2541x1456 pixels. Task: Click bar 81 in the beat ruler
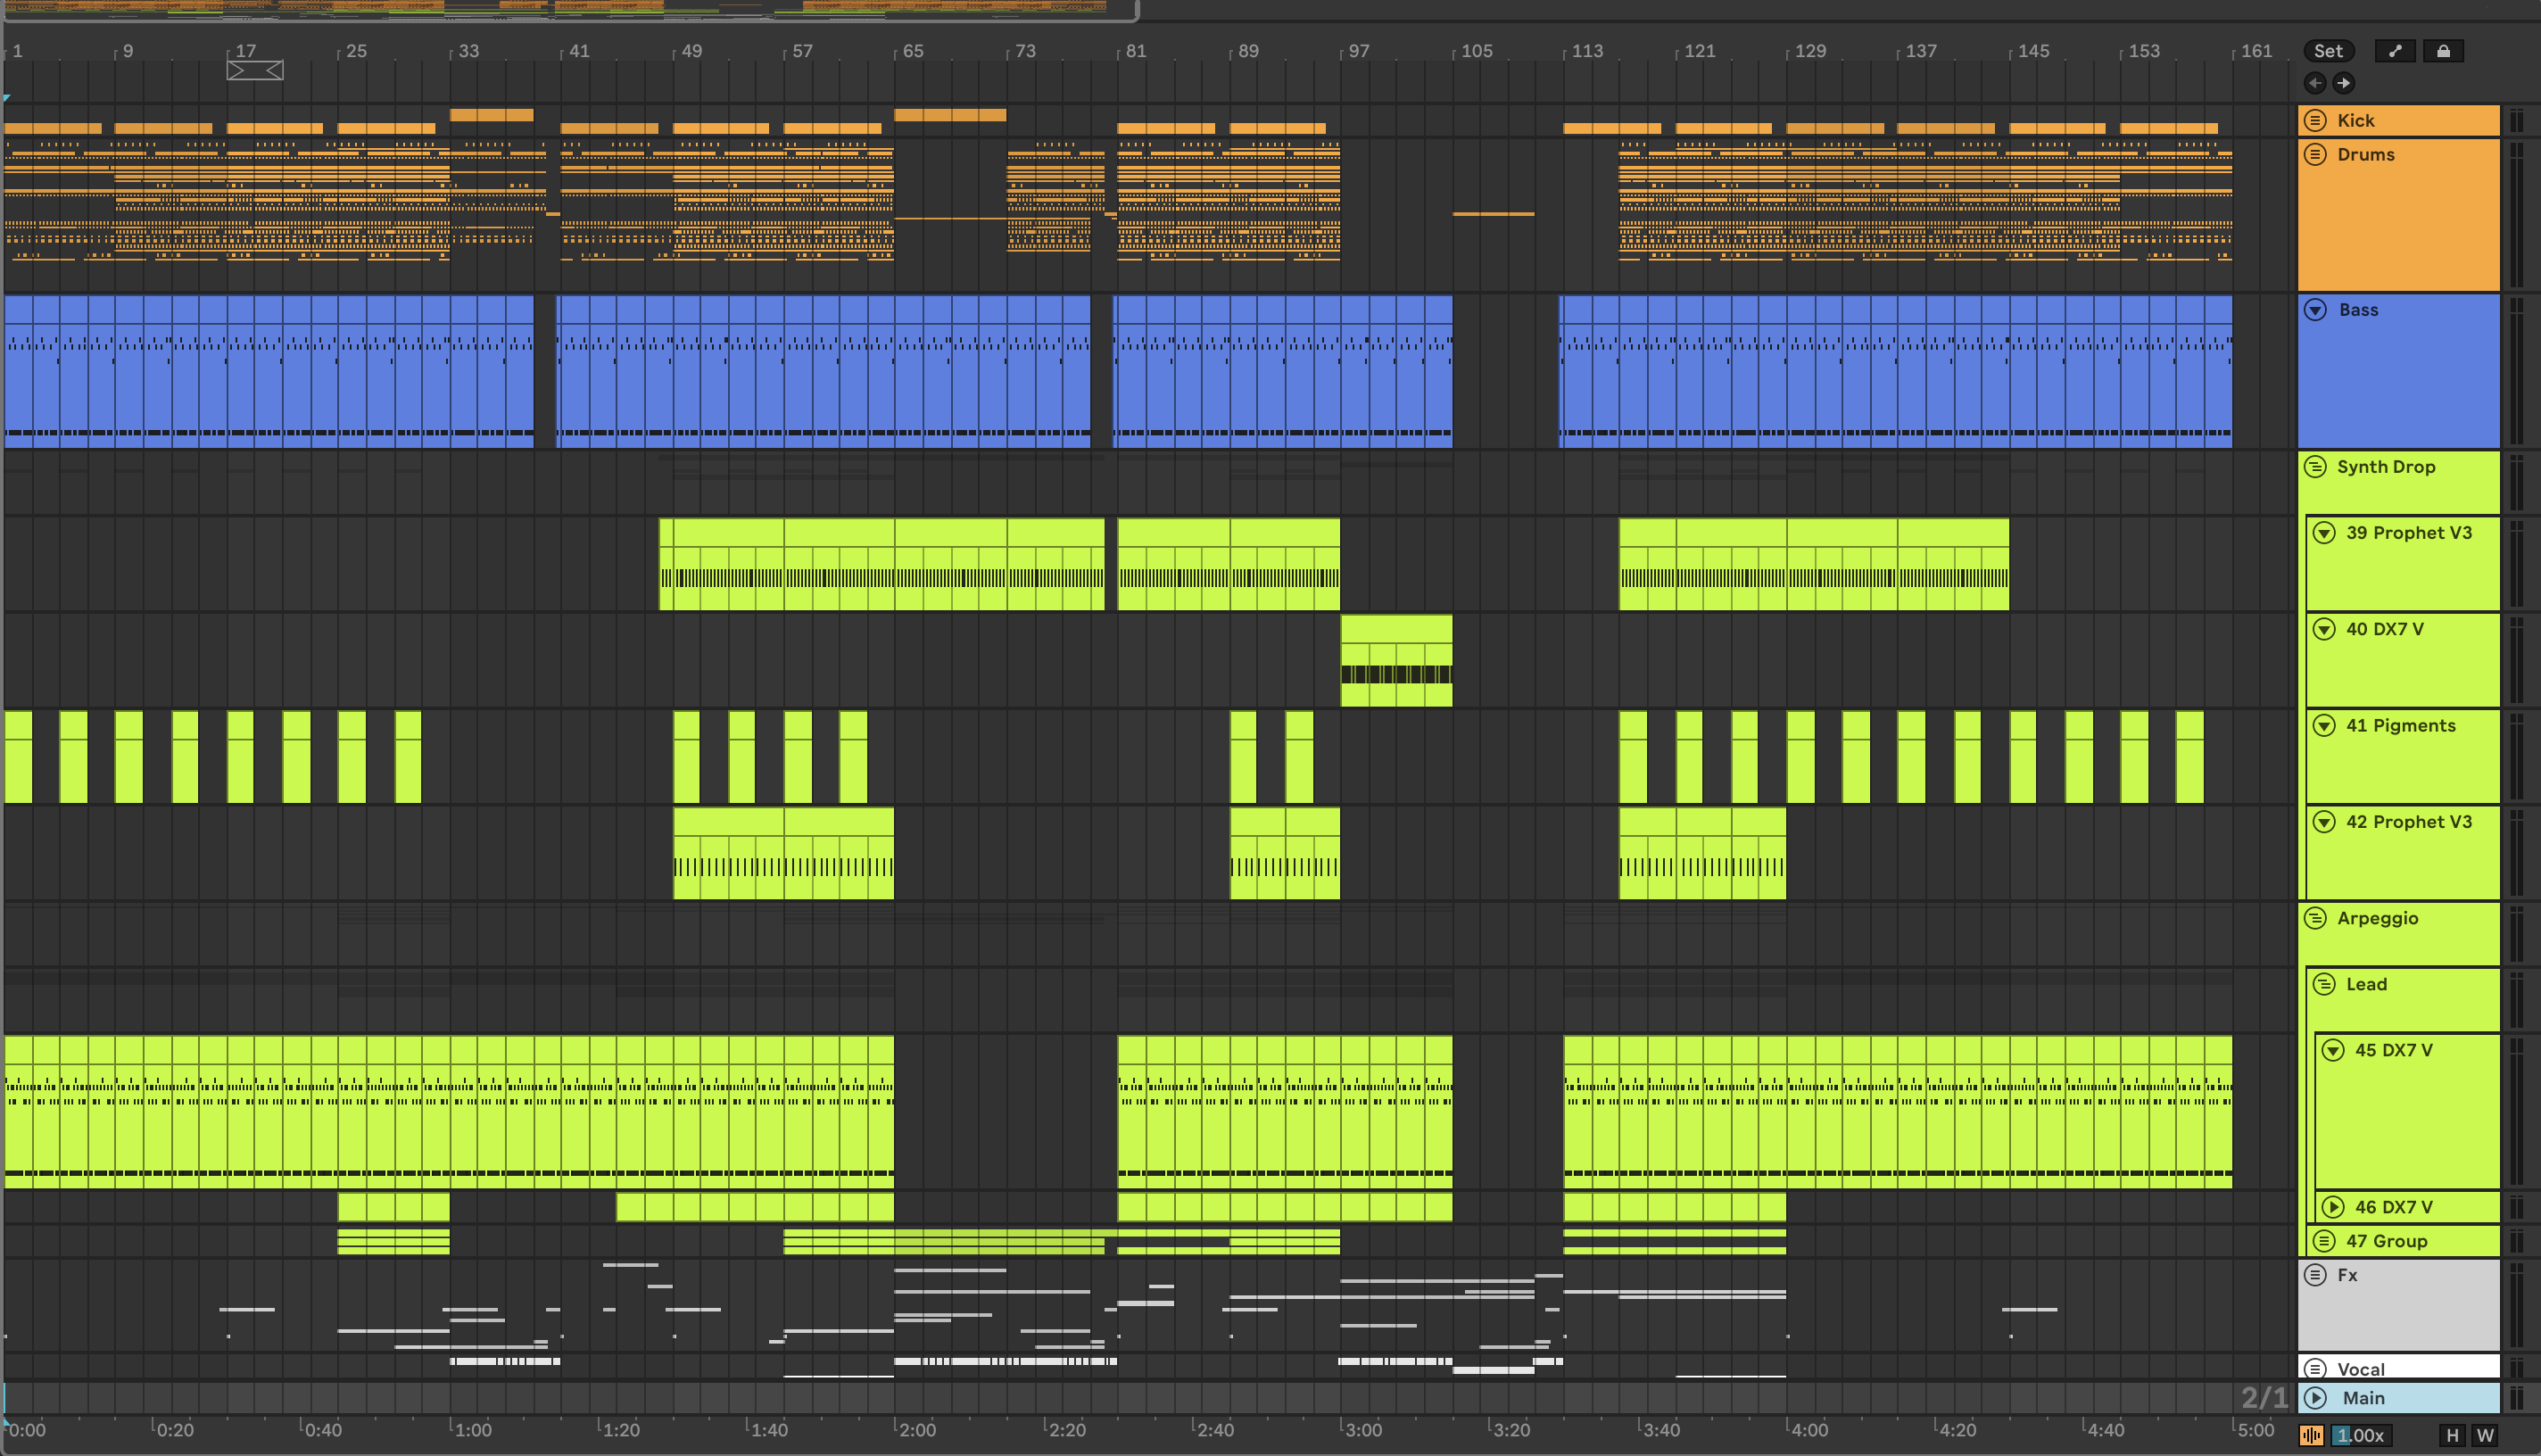click(x=1135, y=51)
